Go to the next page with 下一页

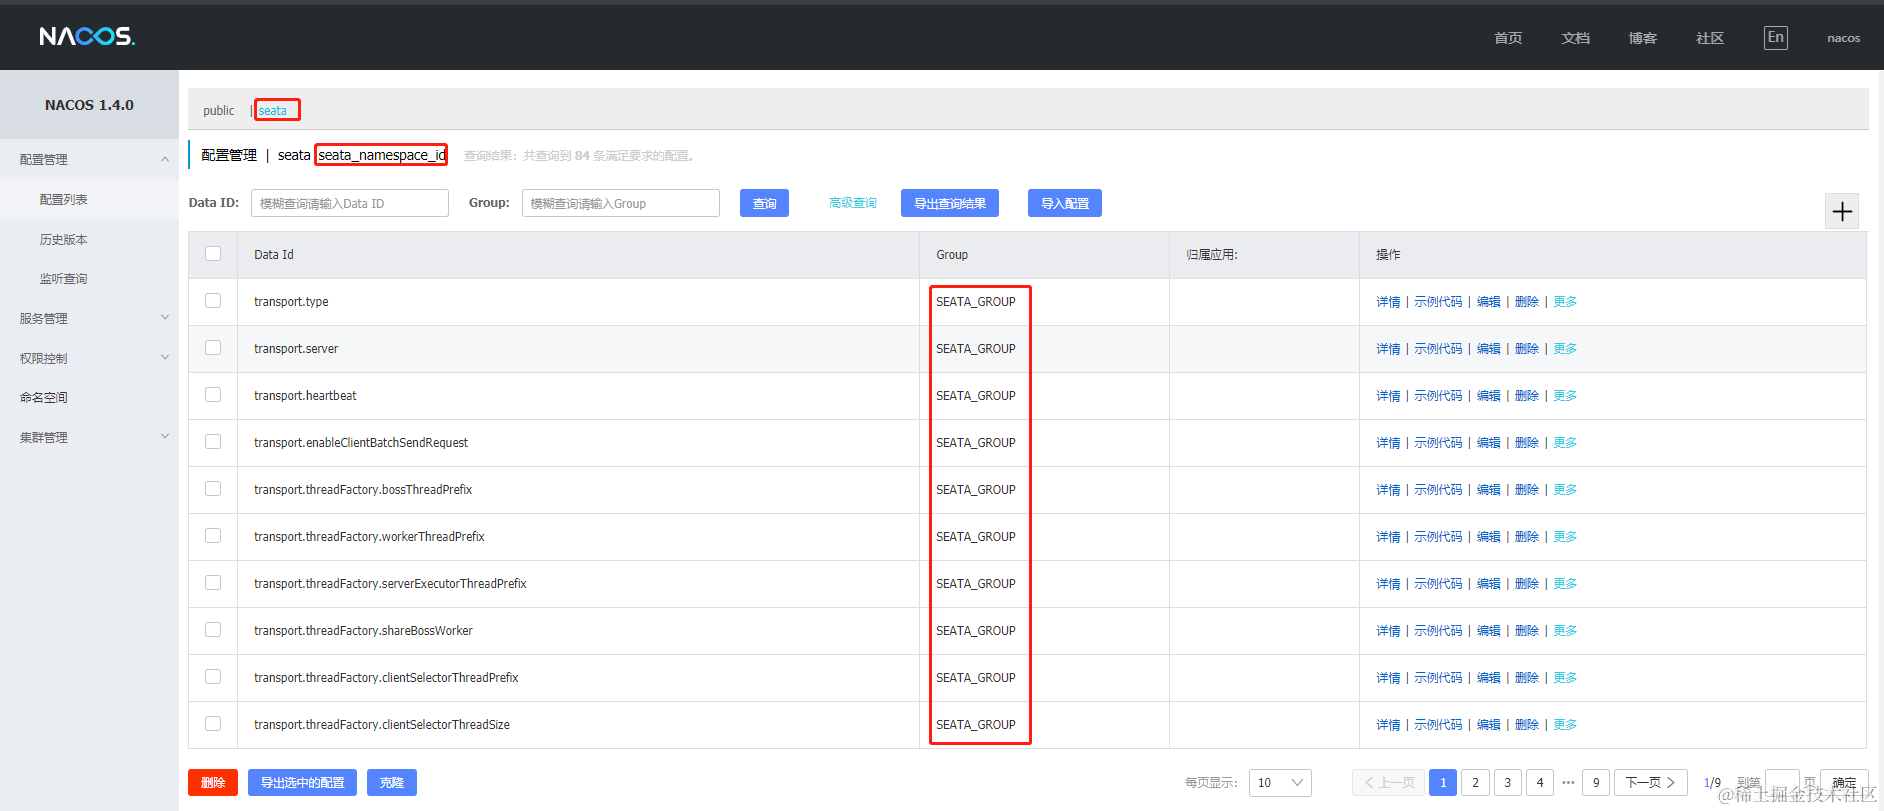(1651, 783)
